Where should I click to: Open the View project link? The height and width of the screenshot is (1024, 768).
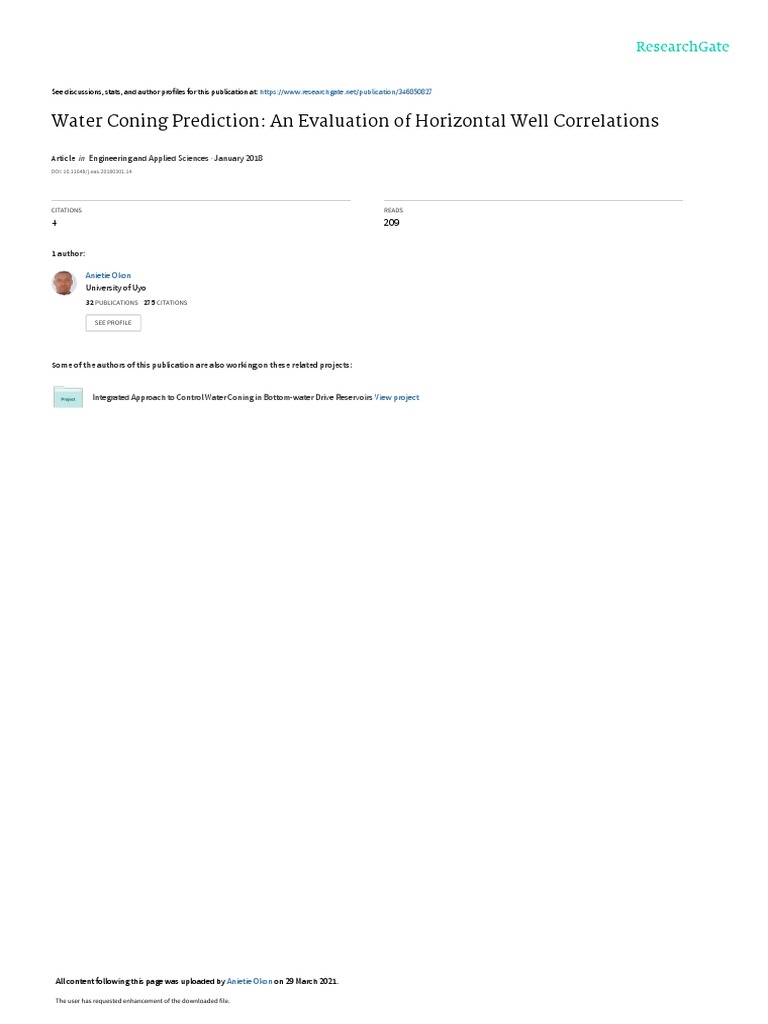(x=397, y=397)
